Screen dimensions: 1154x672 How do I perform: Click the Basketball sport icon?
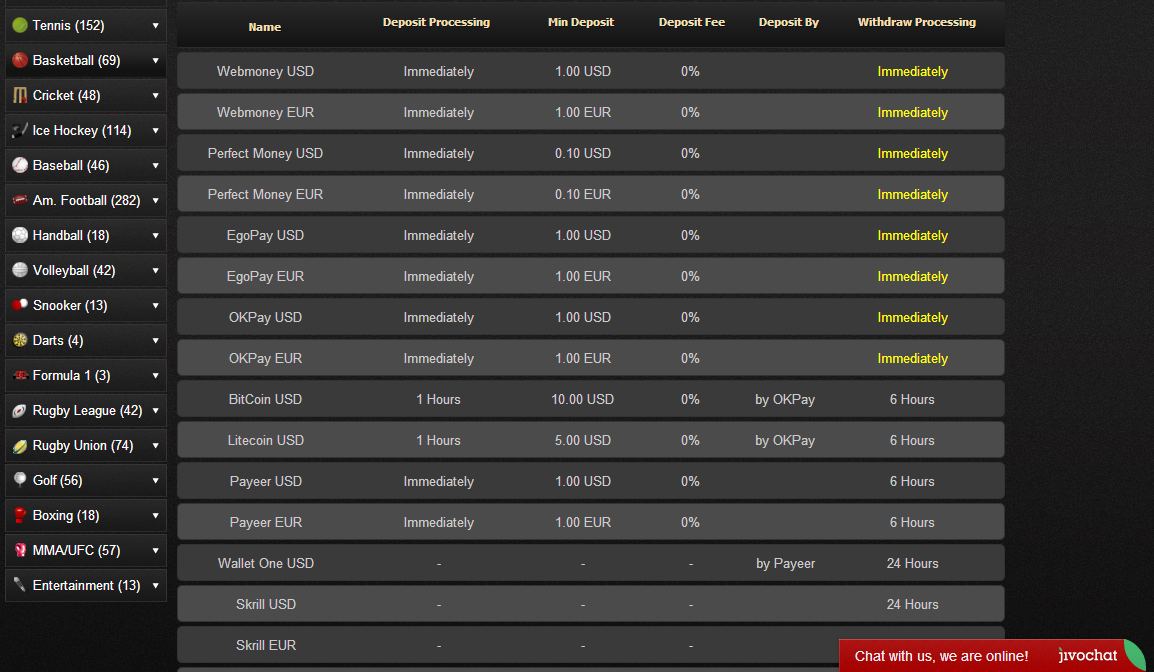(20, 60)
